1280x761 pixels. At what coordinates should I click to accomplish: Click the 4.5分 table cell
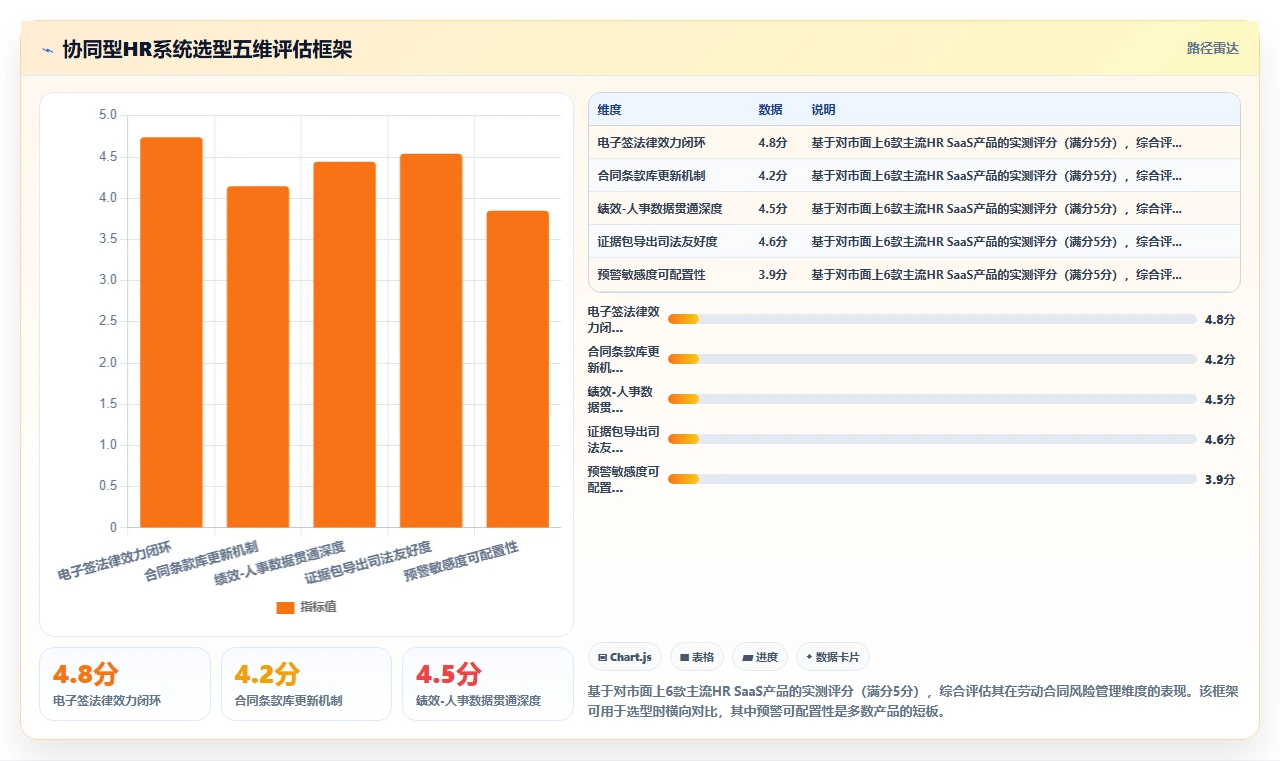(773, 209)
